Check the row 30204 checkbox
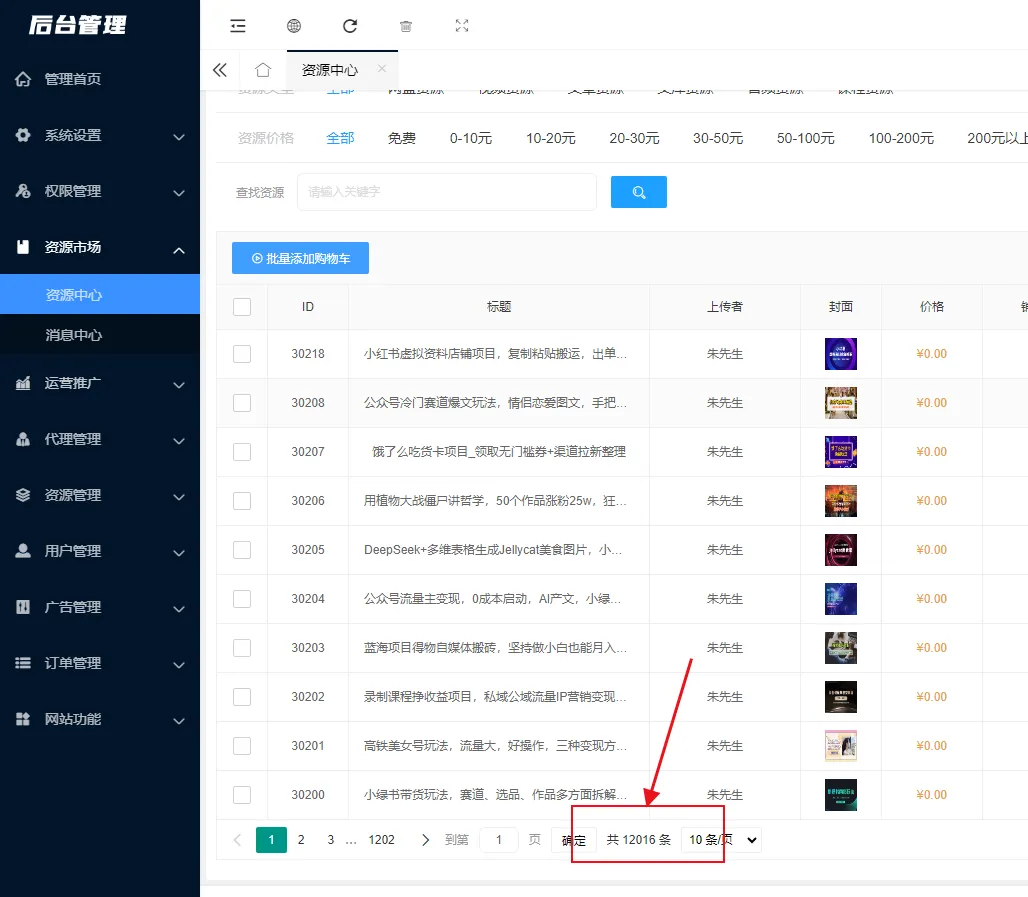The height and width of the screenshot is (897, 1028). pyautogui.click(x=242, y=599)
